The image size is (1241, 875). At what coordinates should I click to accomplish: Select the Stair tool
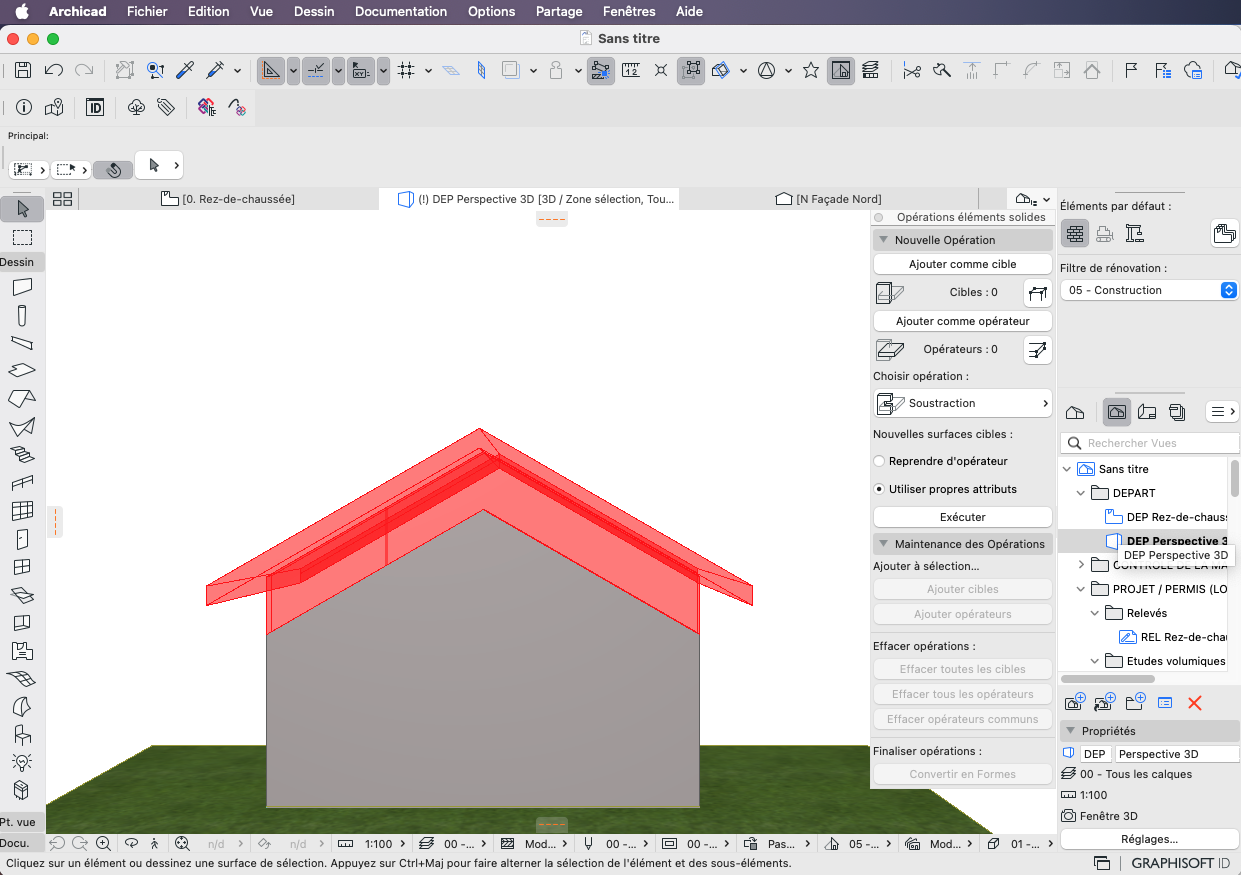coord(22,455)
